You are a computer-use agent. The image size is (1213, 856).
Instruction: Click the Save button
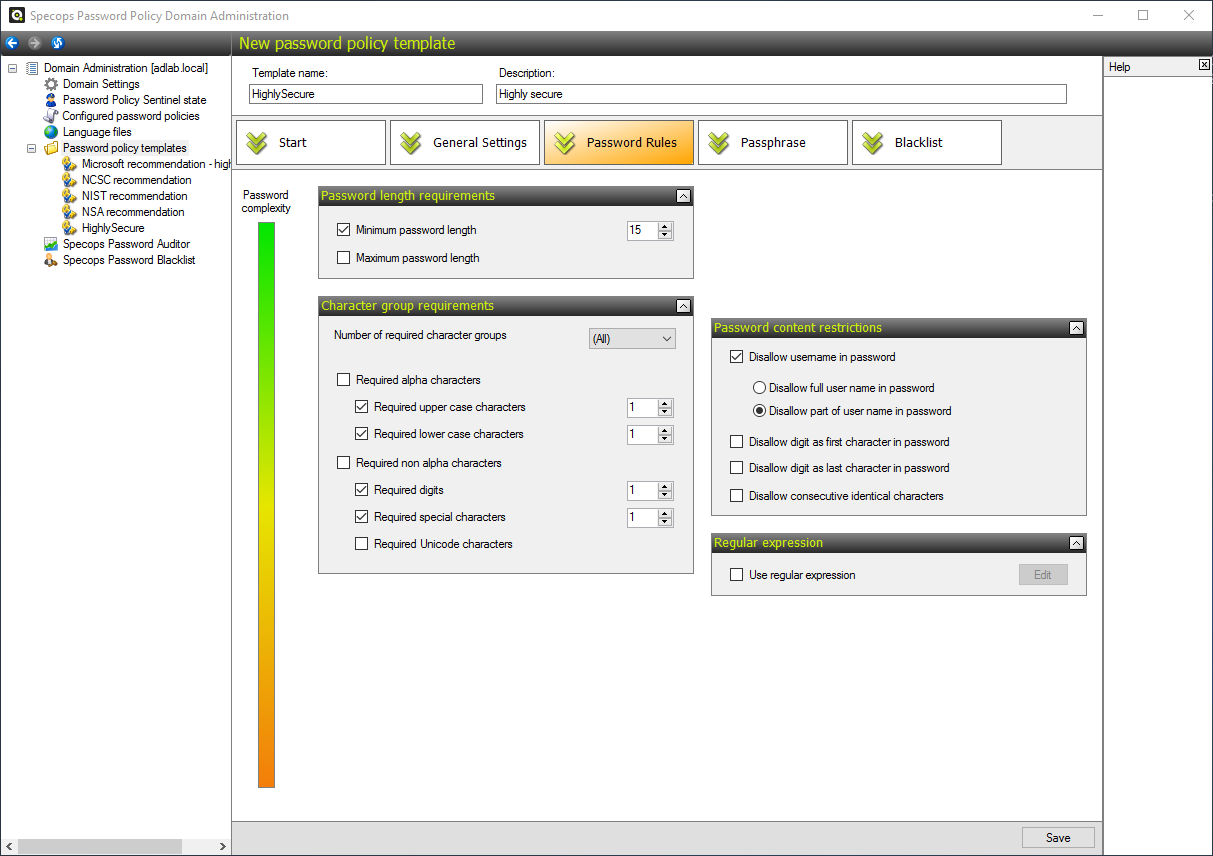(x=1057, y=838)
